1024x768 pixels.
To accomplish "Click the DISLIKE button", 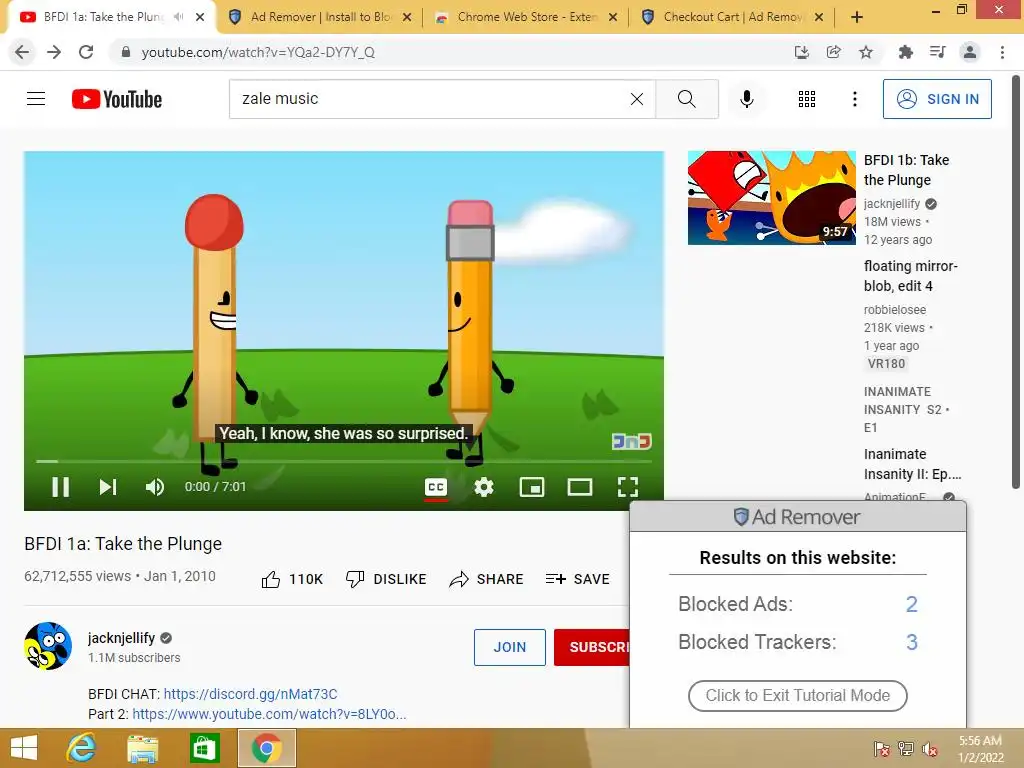I will click(386, 579).
